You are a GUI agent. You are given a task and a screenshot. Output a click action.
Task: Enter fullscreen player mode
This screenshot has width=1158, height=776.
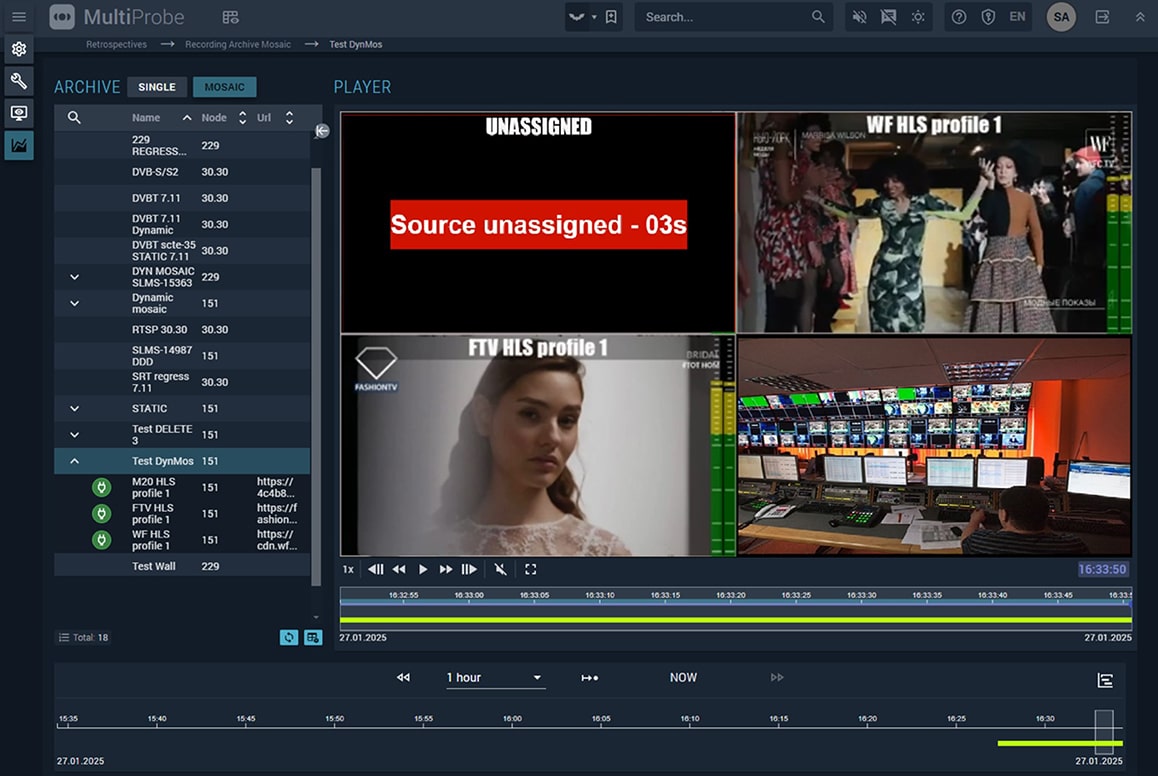pyautogui.click(x=530, y=569)
